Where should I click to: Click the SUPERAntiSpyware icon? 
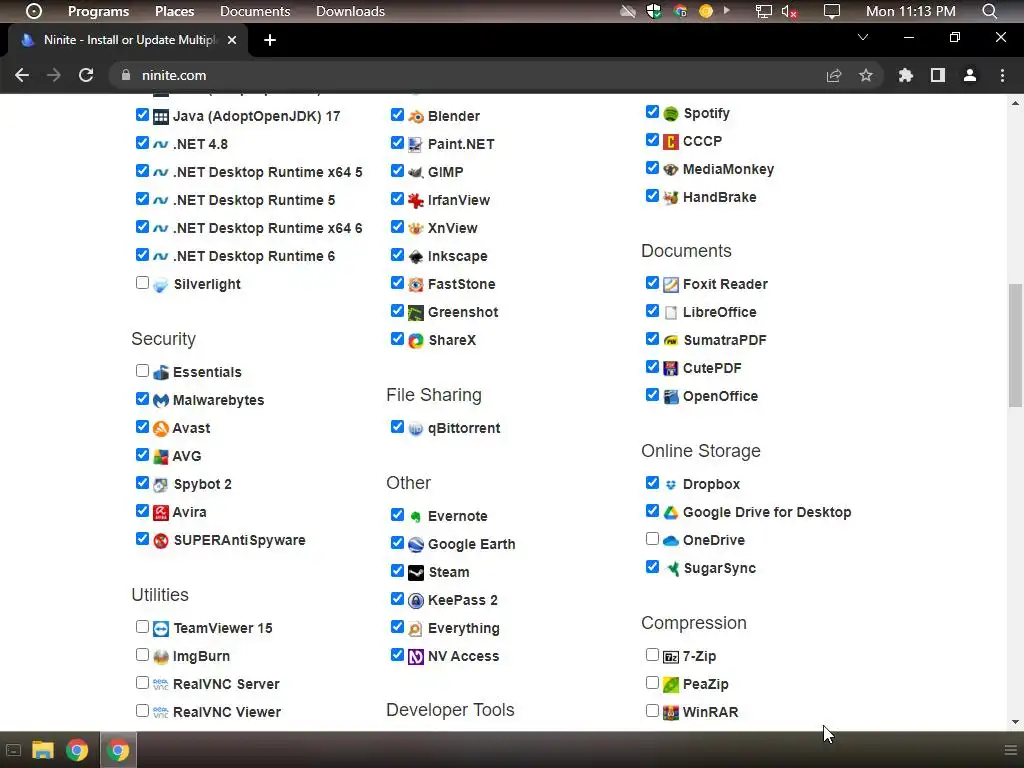(x=161, y=541)
